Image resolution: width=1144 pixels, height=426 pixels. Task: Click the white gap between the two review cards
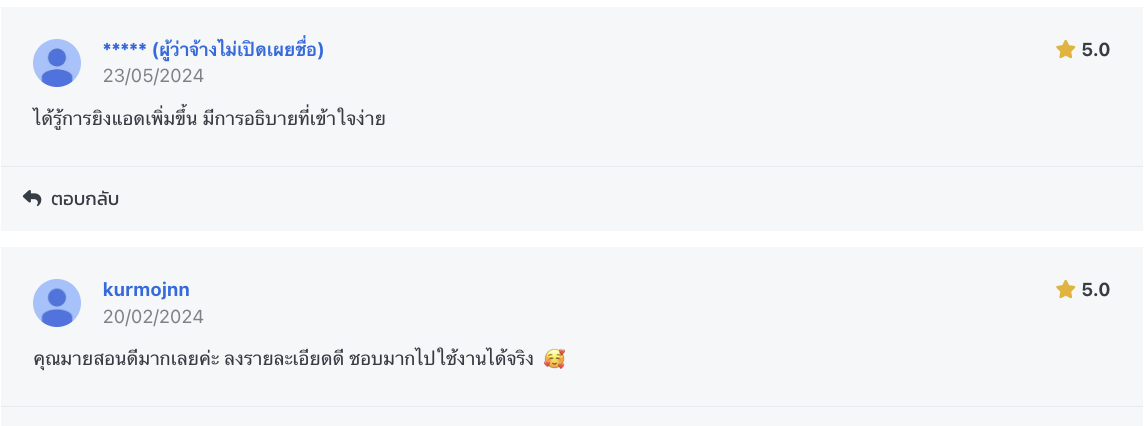click(572, 239)
